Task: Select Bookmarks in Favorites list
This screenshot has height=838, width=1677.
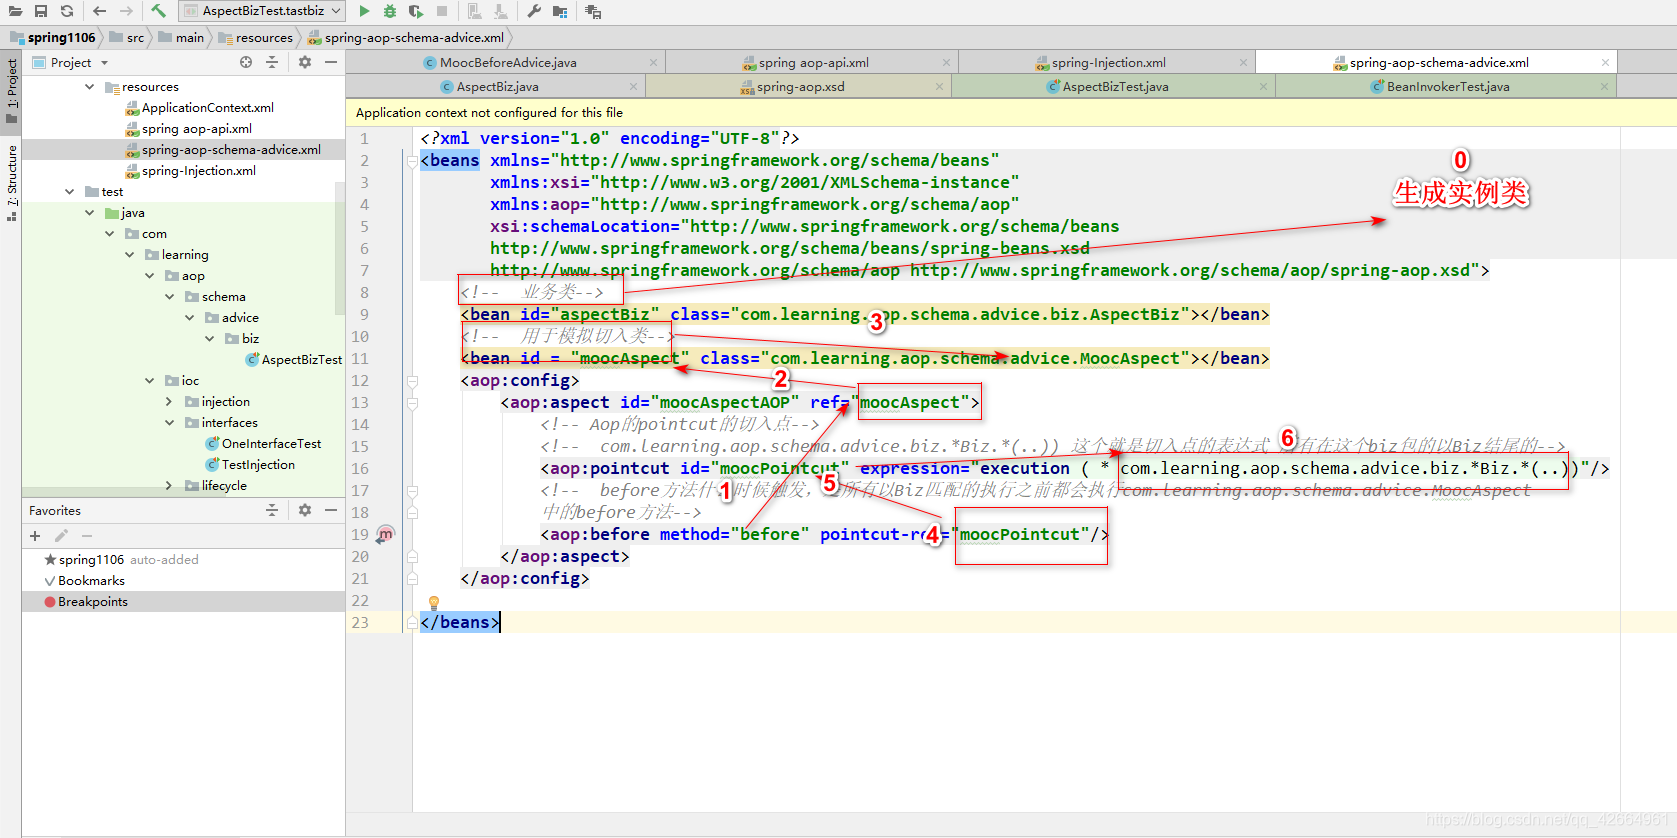Action: tap(183, 581)
